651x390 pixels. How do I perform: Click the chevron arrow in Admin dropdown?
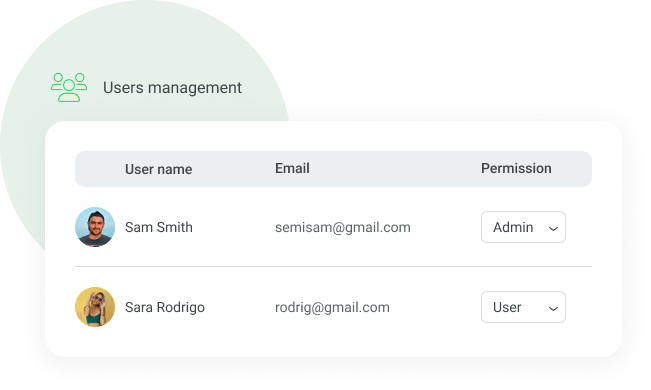pos(553,228)
